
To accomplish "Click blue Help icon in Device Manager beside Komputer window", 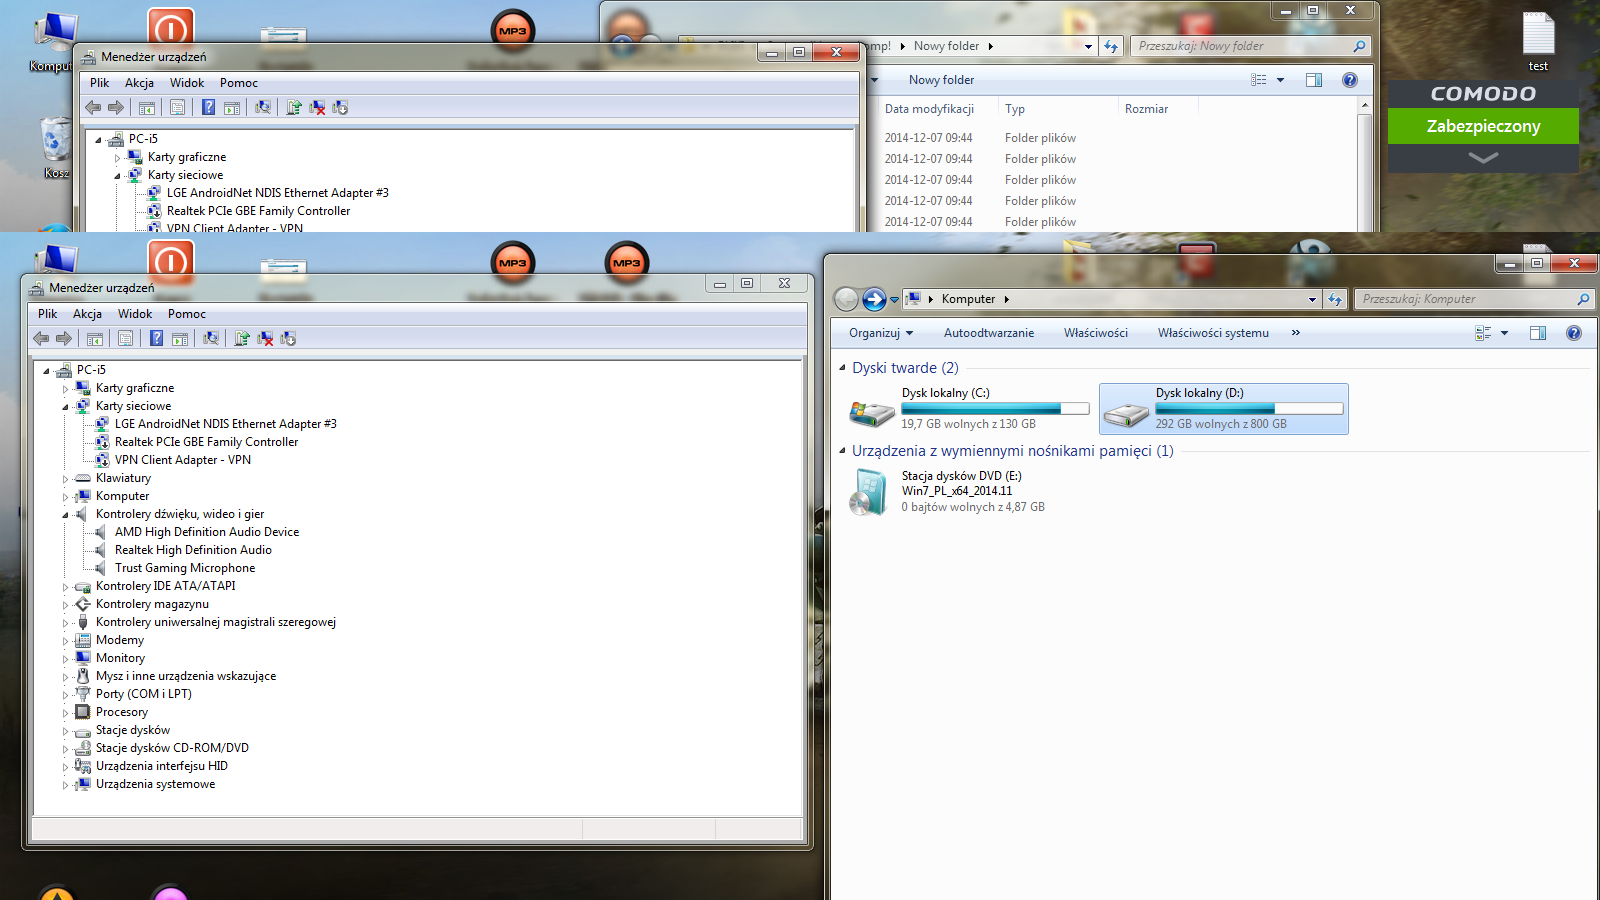I will (156, 339).
